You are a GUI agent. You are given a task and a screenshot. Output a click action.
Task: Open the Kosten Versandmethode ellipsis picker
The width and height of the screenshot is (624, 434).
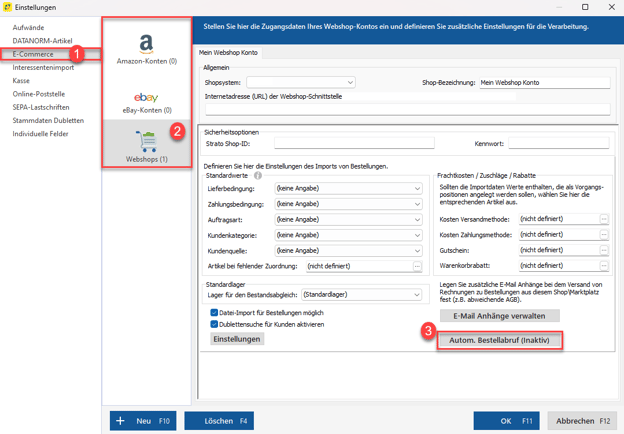tap(604, 218)
